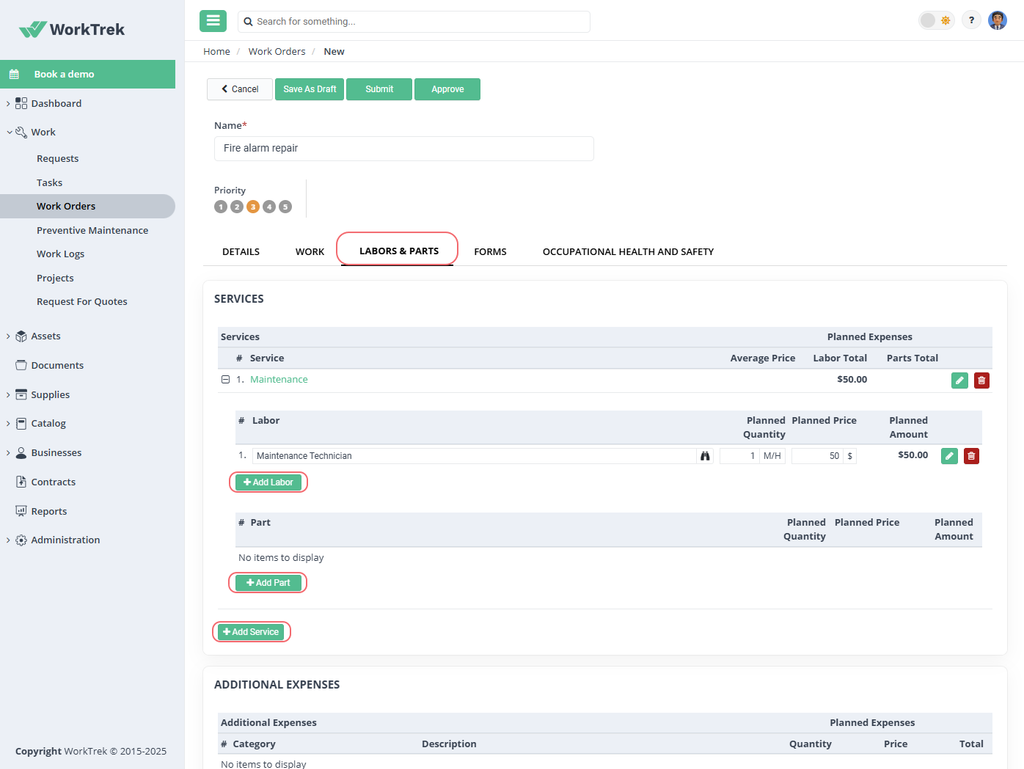Viewport: 1024px width, 769px height.
Task: Click the Businesses person icon
Action: pos(21,452)
